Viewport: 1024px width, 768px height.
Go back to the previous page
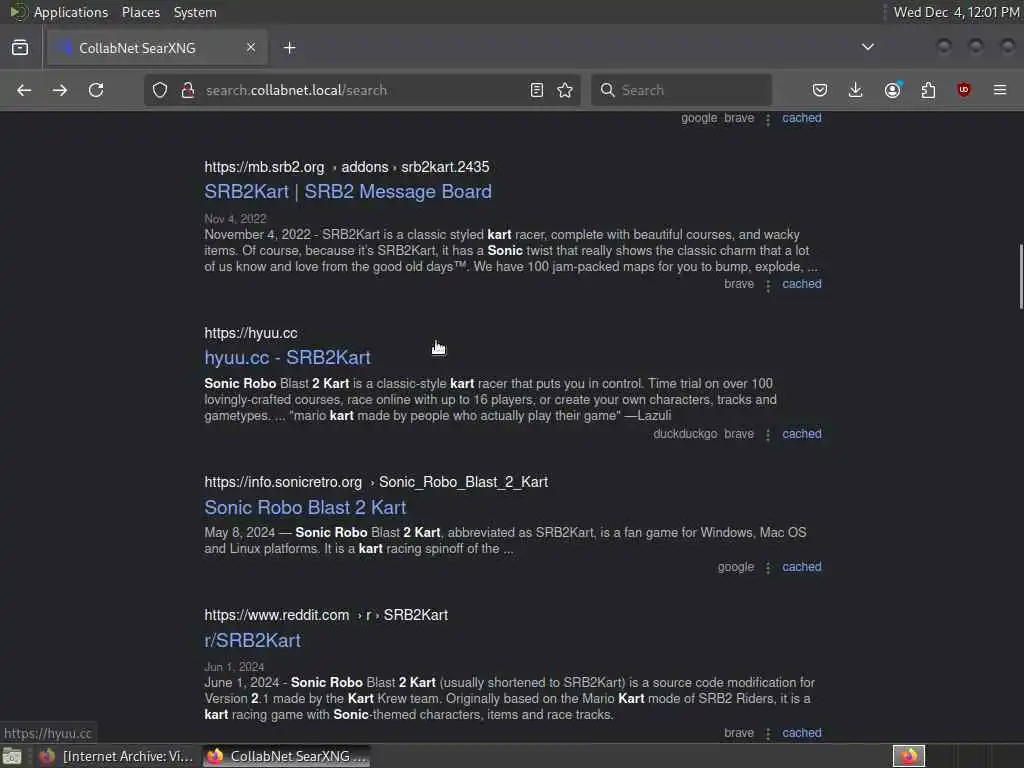[24, 90]
